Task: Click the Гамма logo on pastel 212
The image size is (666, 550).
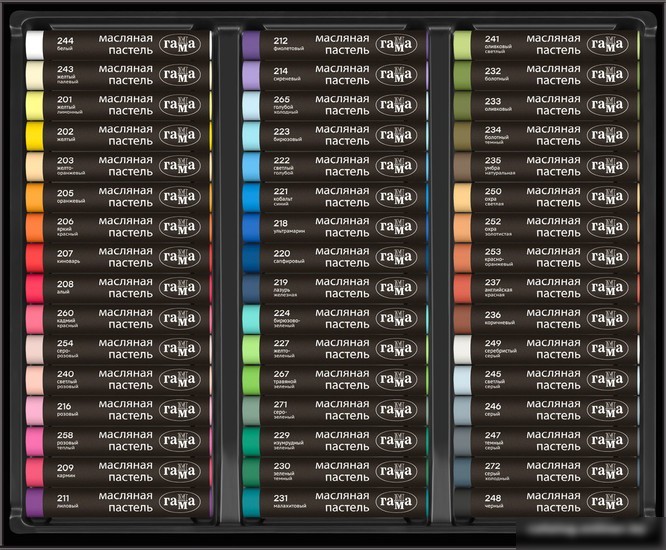Action: click(x=396, y=45)
